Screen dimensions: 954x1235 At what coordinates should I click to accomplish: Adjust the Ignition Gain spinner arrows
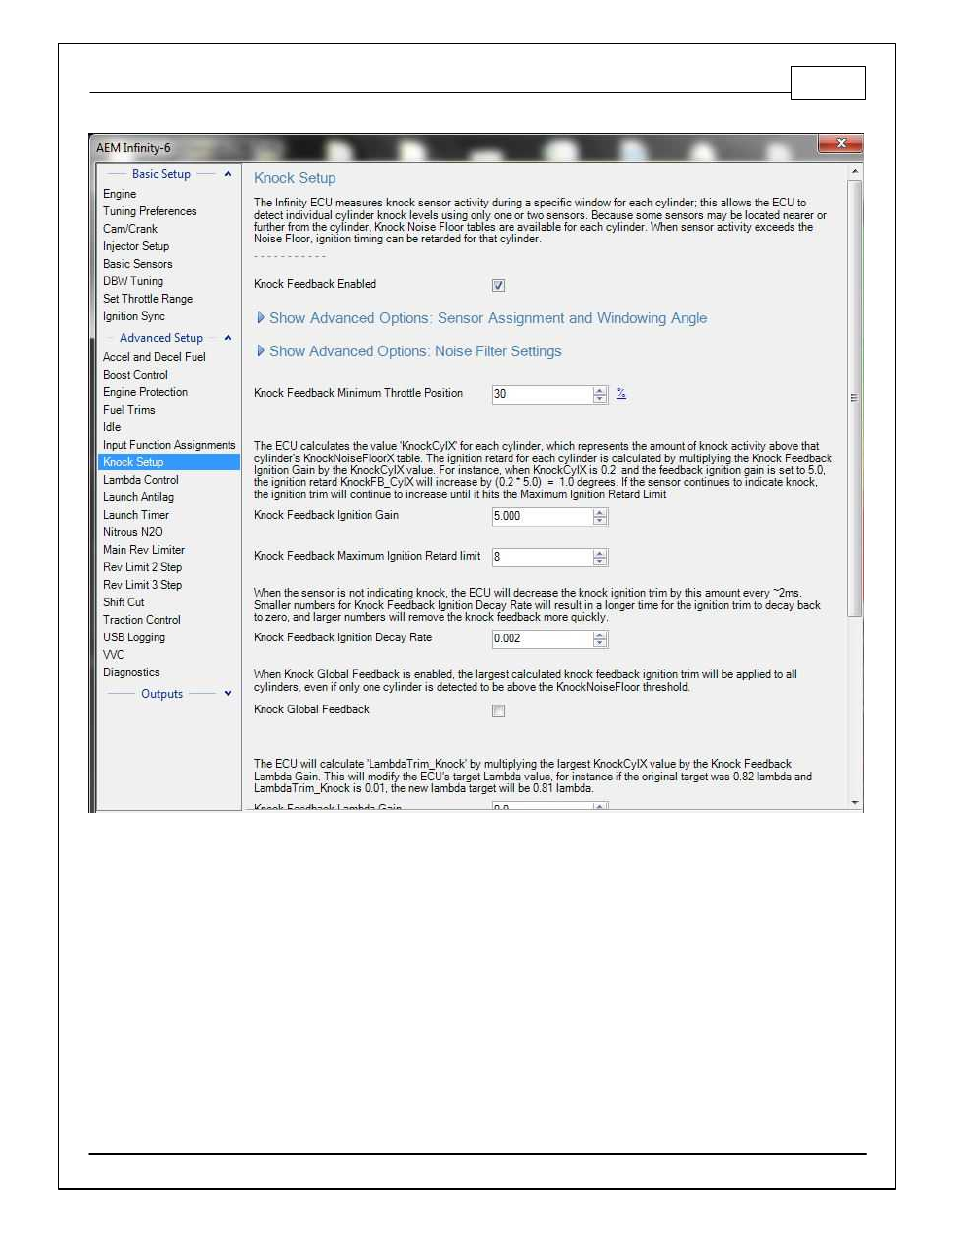tap(600, 517)
